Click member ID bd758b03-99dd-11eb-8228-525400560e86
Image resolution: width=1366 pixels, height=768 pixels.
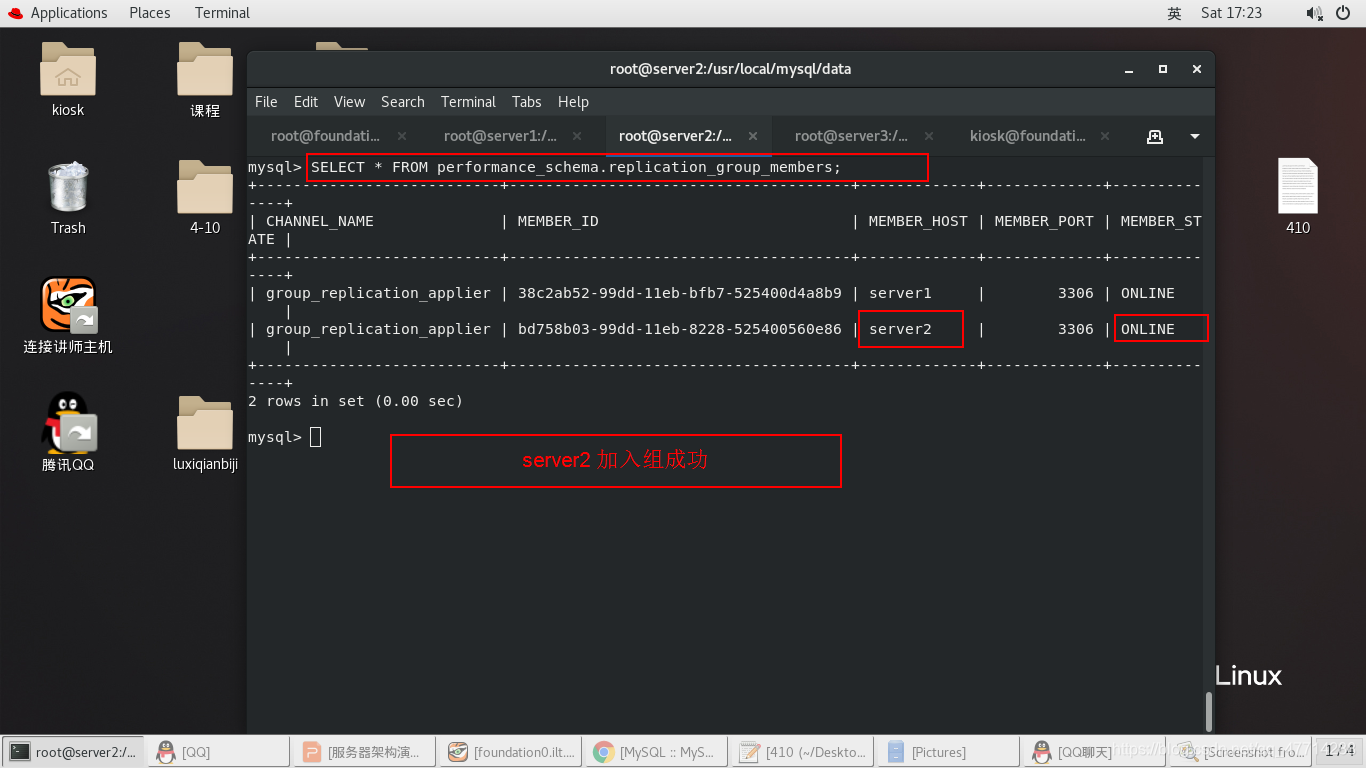679,329
